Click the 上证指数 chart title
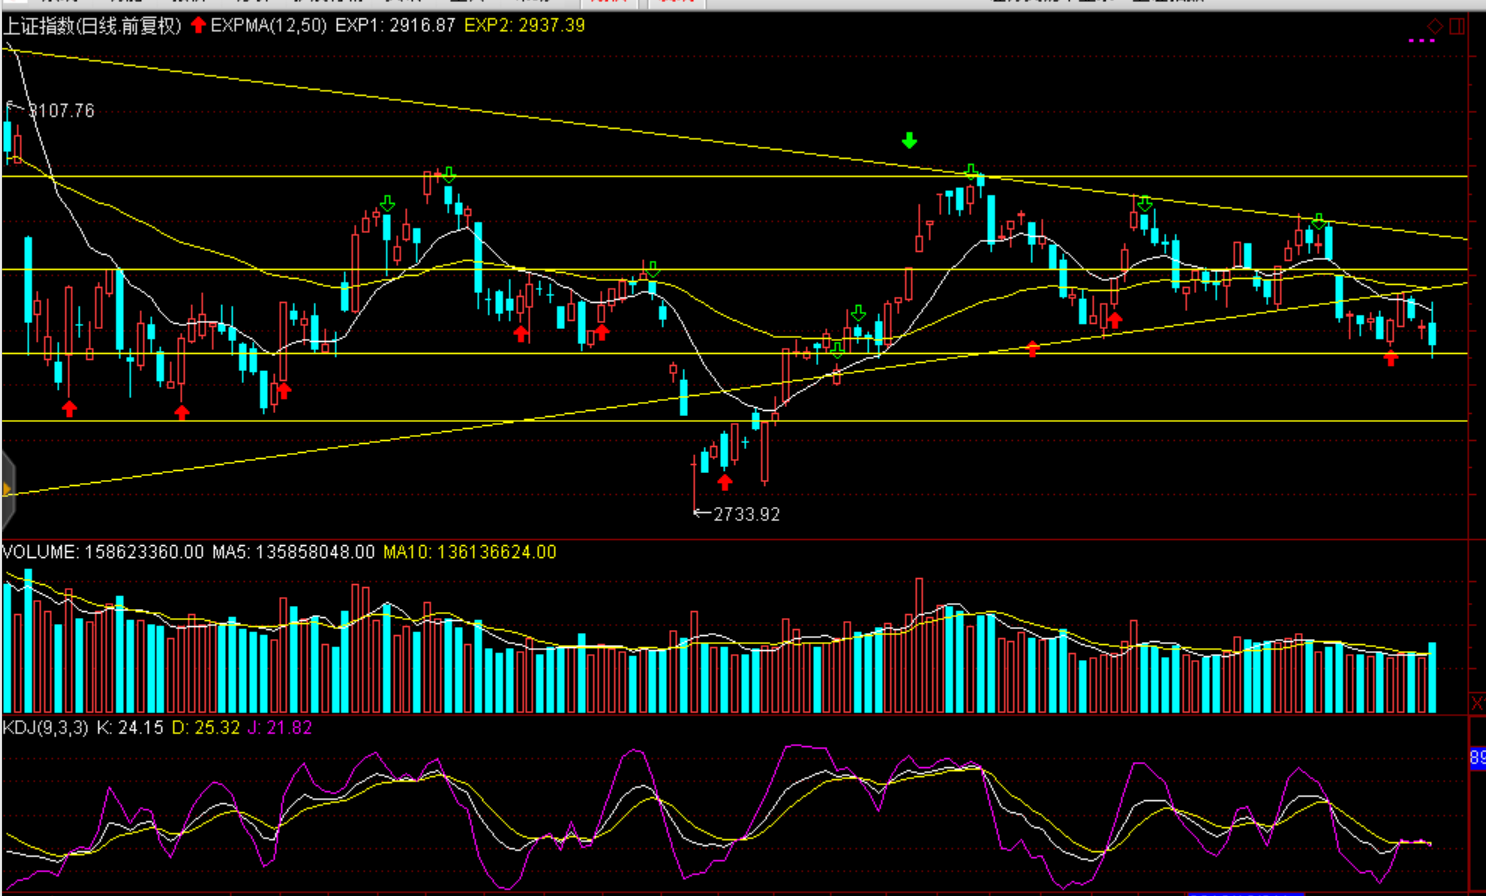This screenshot has width=1486, height=896. [92, 26]
